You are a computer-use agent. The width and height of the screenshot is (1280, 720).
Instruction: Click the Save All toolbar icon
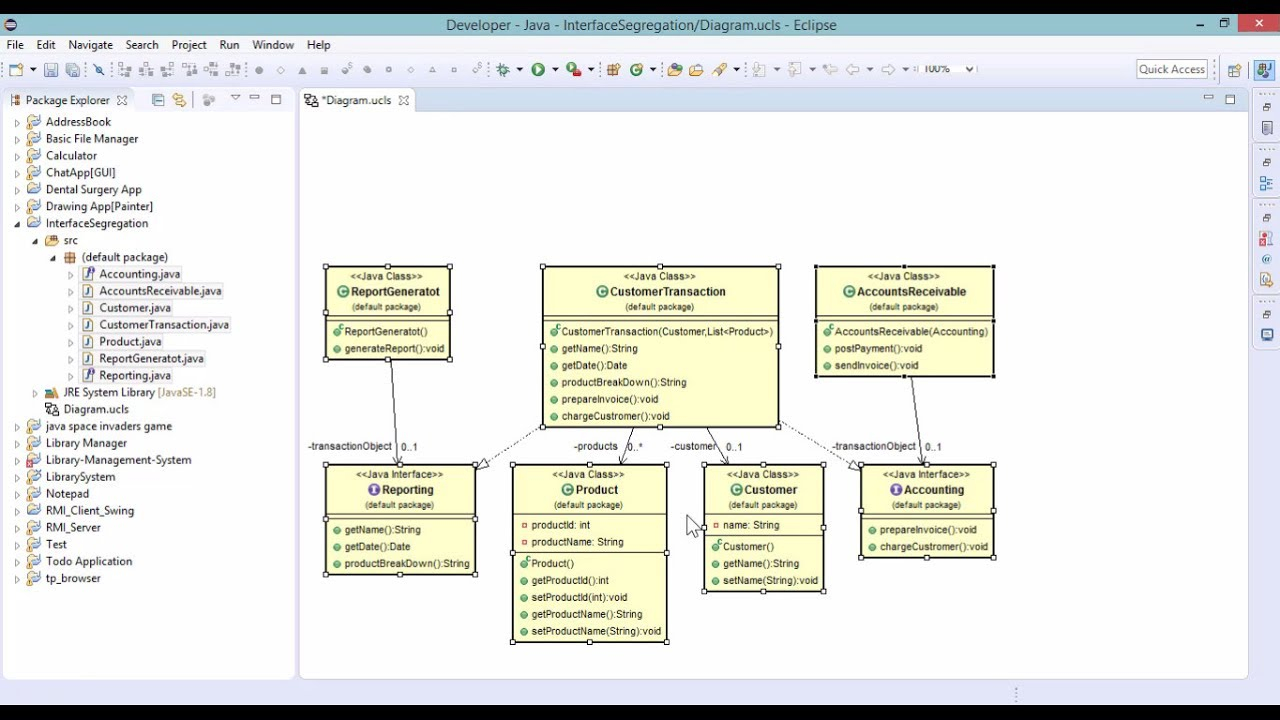click(x=72, y=70)
